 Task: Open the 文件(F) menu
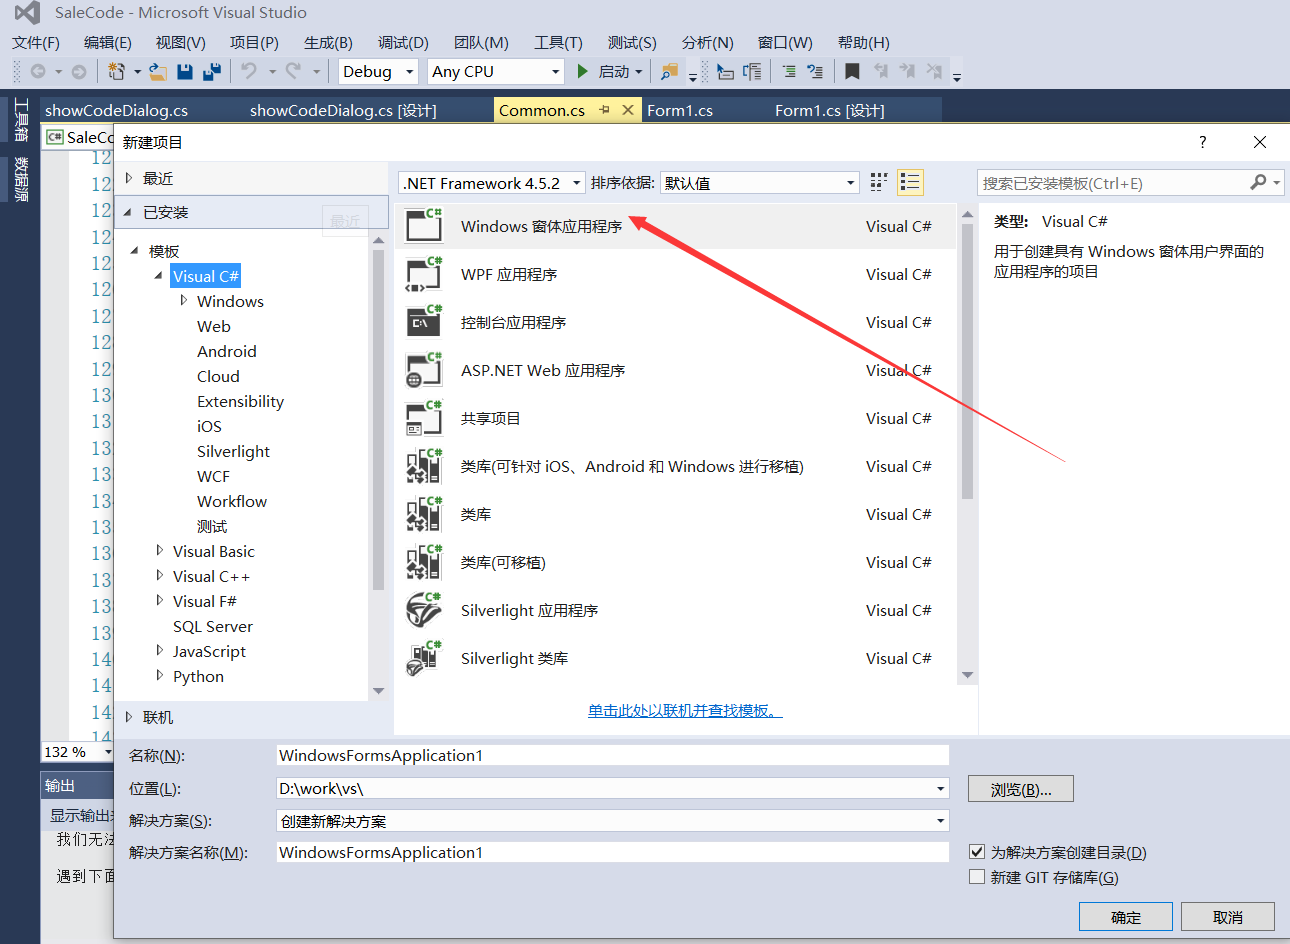pos(36,42)
